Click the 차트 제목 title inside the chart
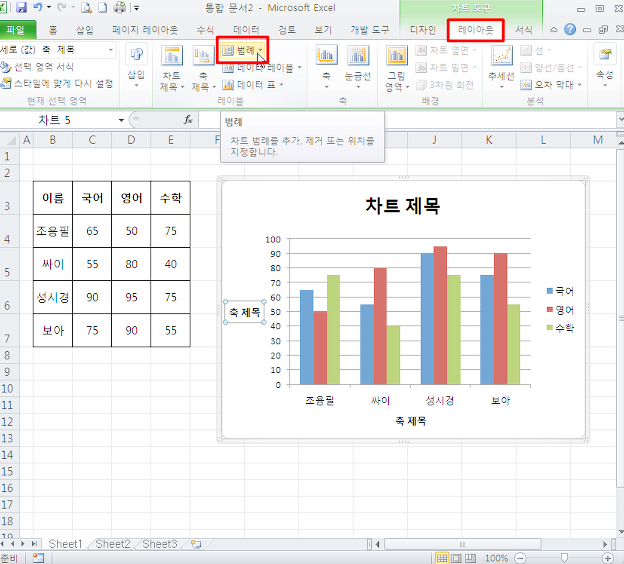 403,206
